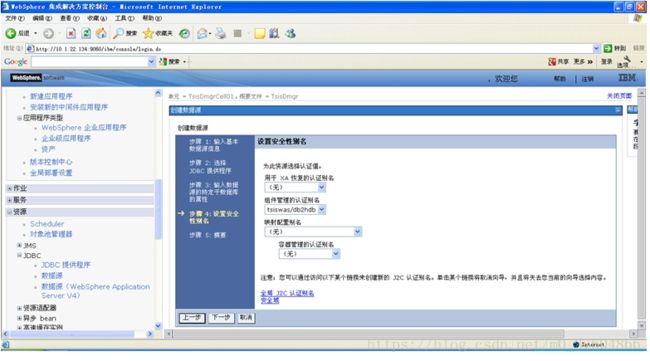Collapse the 应用程序类型 tree node
The height and width of the screenshot is (361, 650).
coord(19,118)
